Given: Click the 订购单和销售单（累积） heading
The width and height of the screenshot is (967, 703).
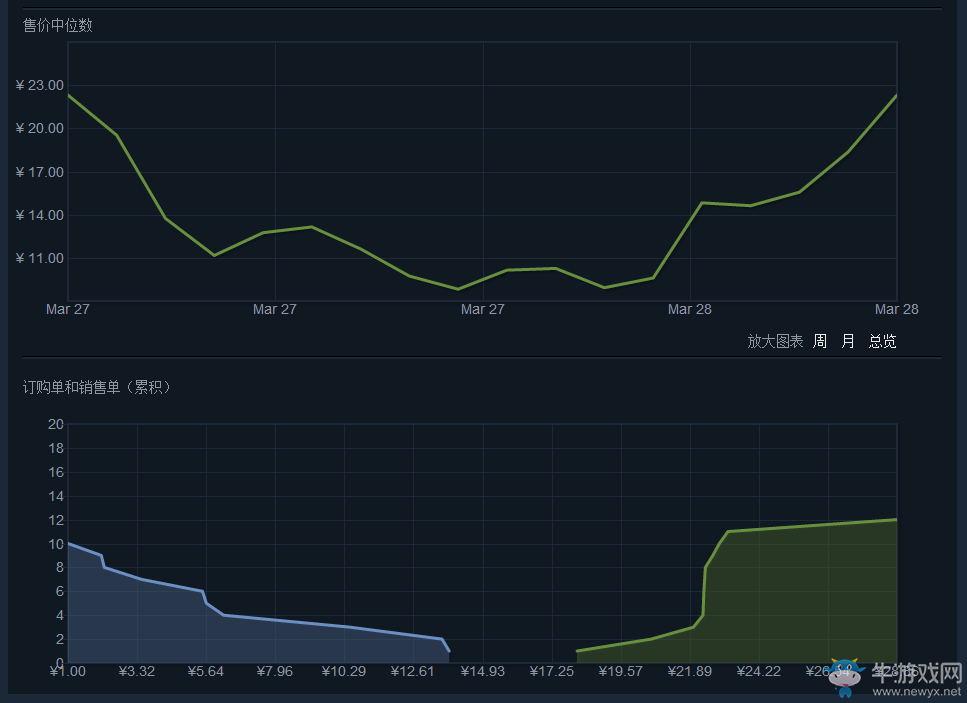Looking at the screenshot, I should pos(97,387).
